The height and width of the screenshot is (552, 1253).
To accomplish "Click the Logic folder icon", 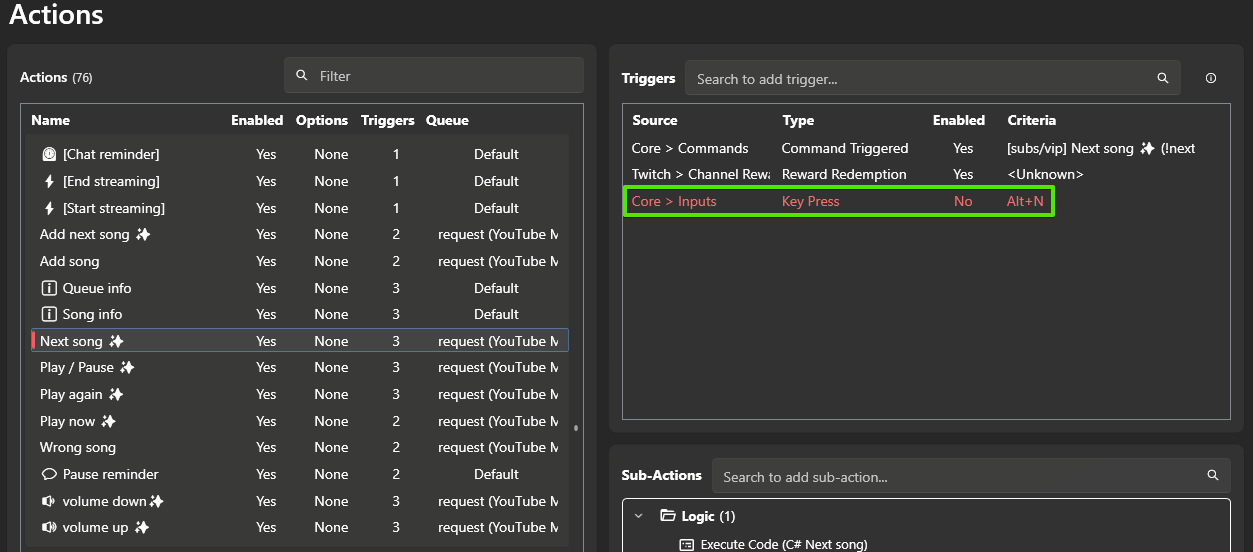I will pos(668,516).
